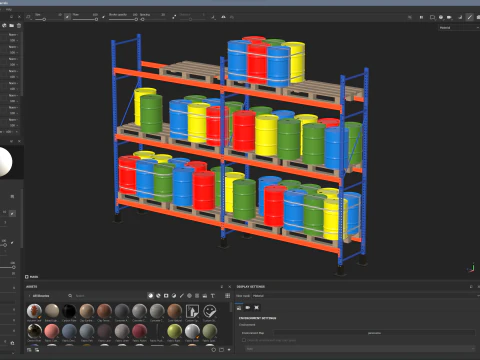
Task: Click the add-effect icon beside the folder icon
Action: click(x=4, y=25)
